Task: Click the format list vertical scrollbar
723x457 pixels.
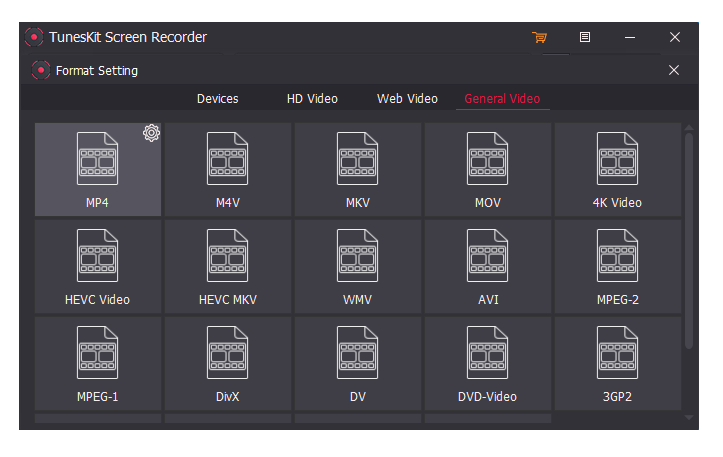Action: pyautogui.click(x=689, y=241)
